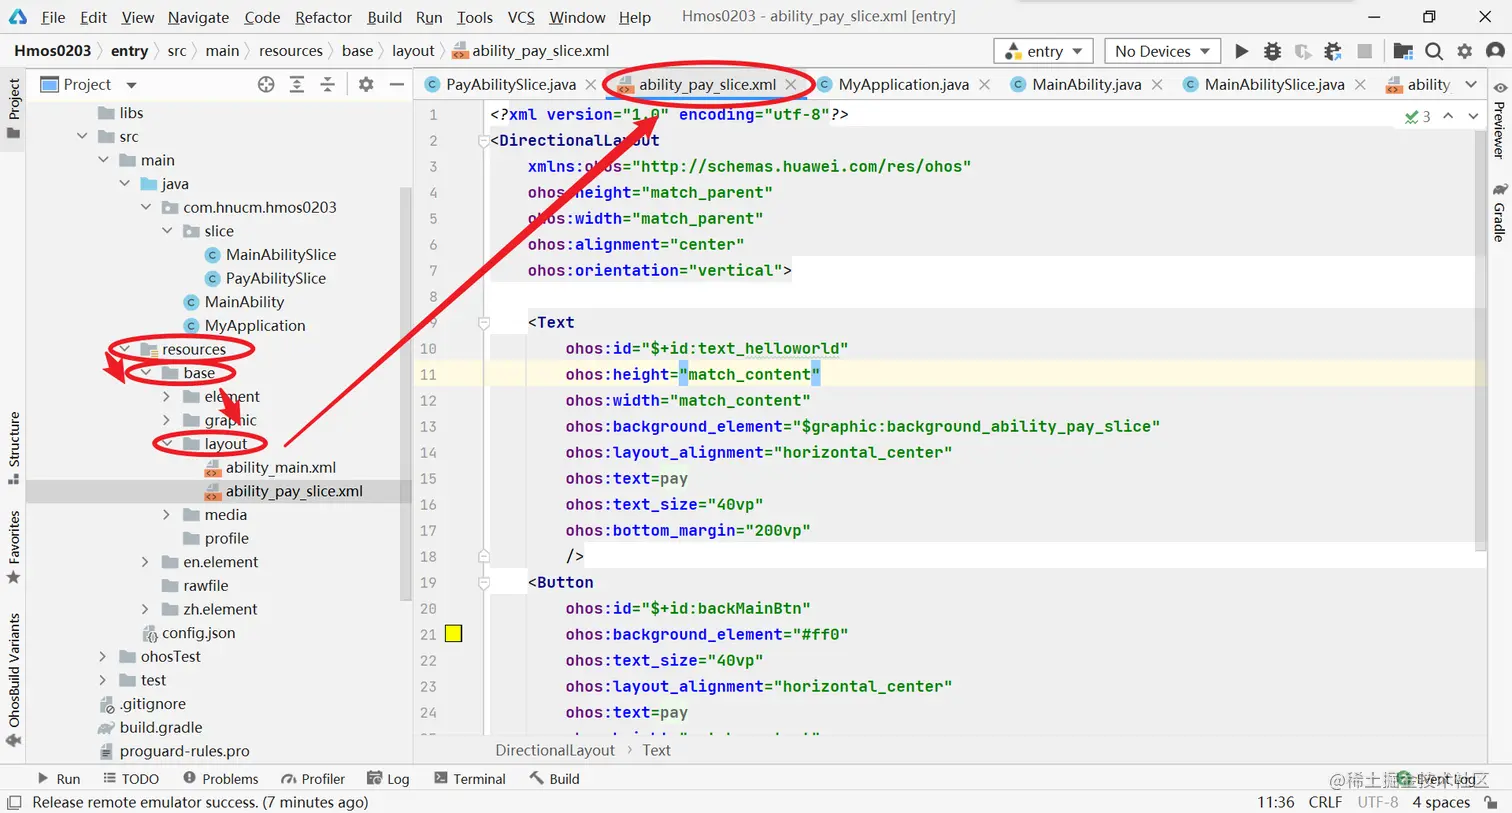This screenshot has width=1512, height=813.
Task: Click the account avatar icon in toolbar
Action: click(x=1495, y=51)
